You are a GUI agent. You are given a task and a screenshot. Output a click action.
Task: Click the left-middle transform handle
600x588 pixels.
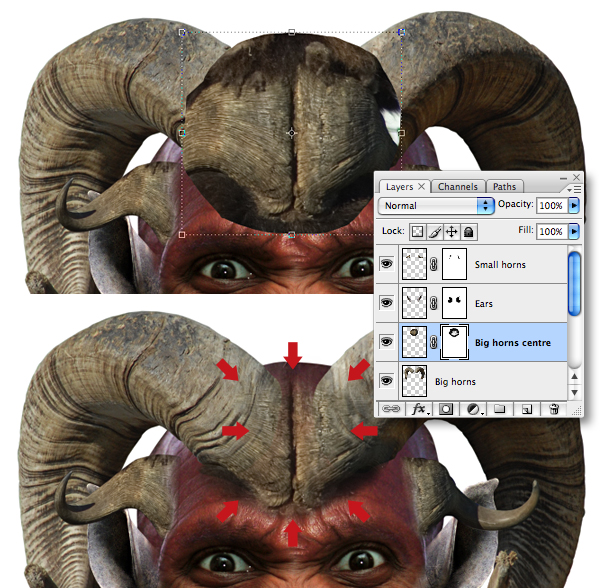[x=182, y=133]
